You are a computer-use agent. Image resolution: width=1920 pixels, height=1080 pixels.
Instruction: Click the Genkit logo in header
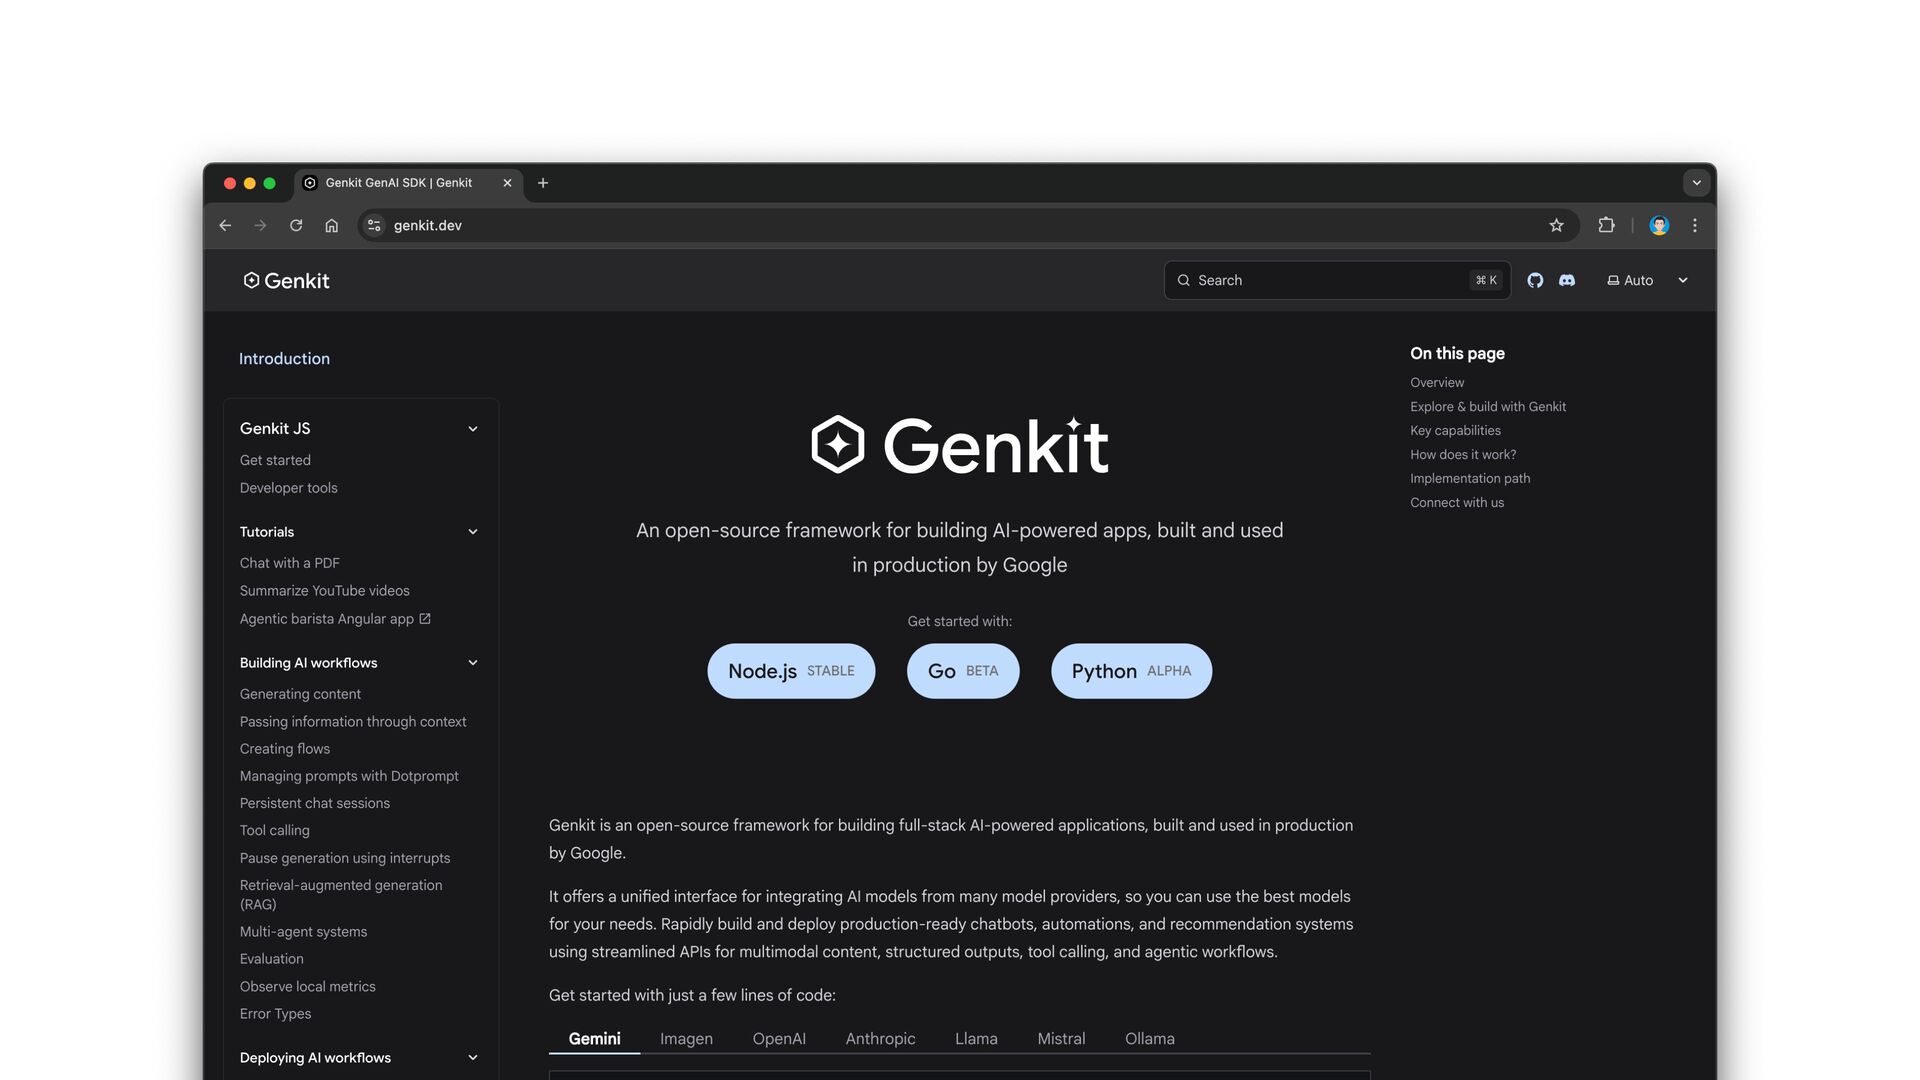[x=286, y=281]
